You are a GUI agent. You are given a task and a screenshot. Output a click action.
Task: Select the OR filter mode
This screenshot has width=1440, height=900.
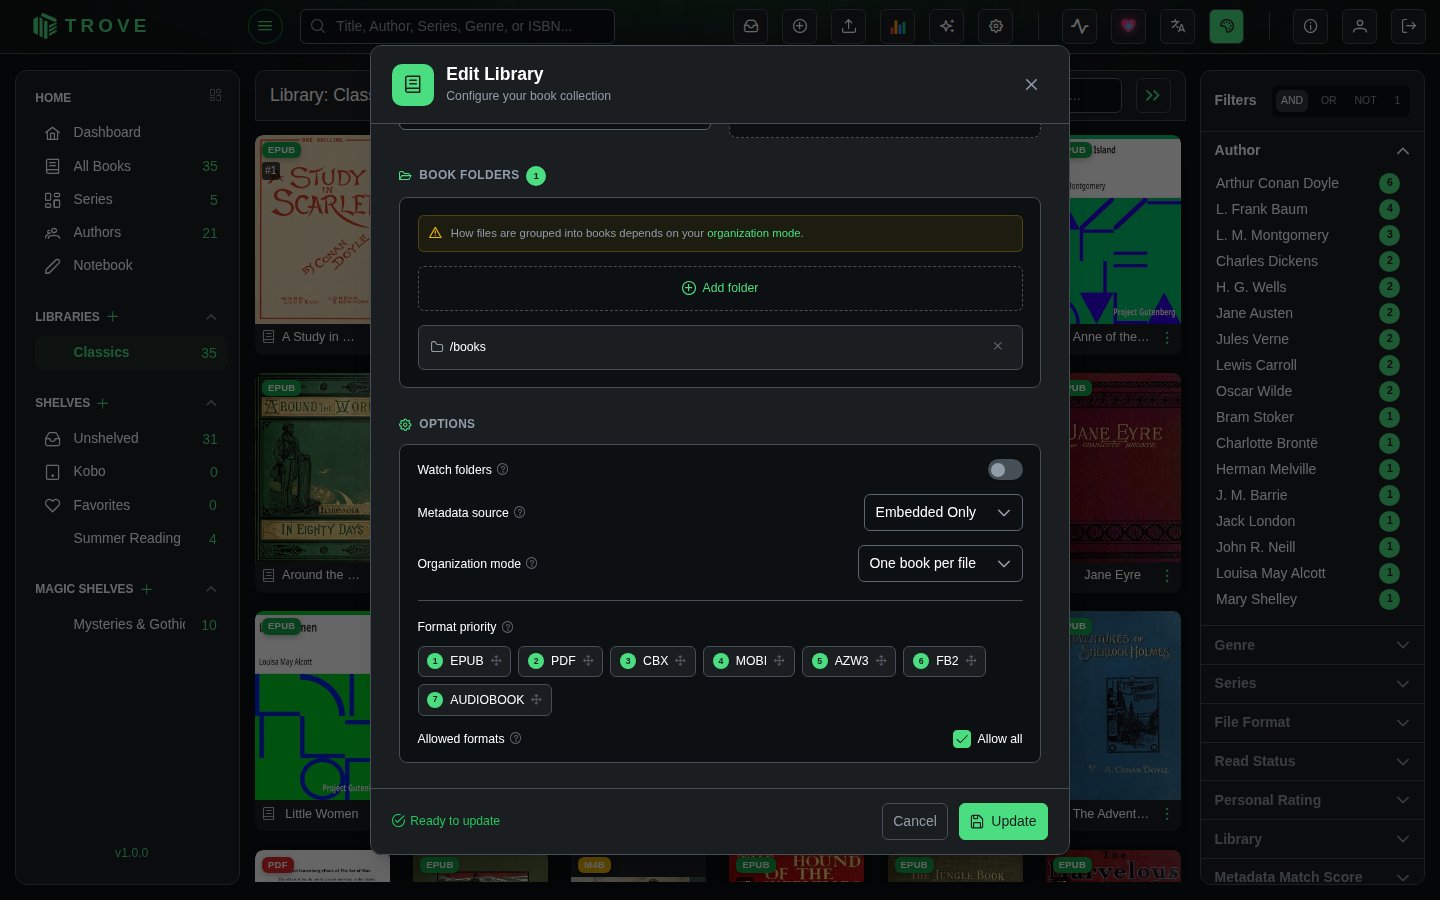point(1328,100)
